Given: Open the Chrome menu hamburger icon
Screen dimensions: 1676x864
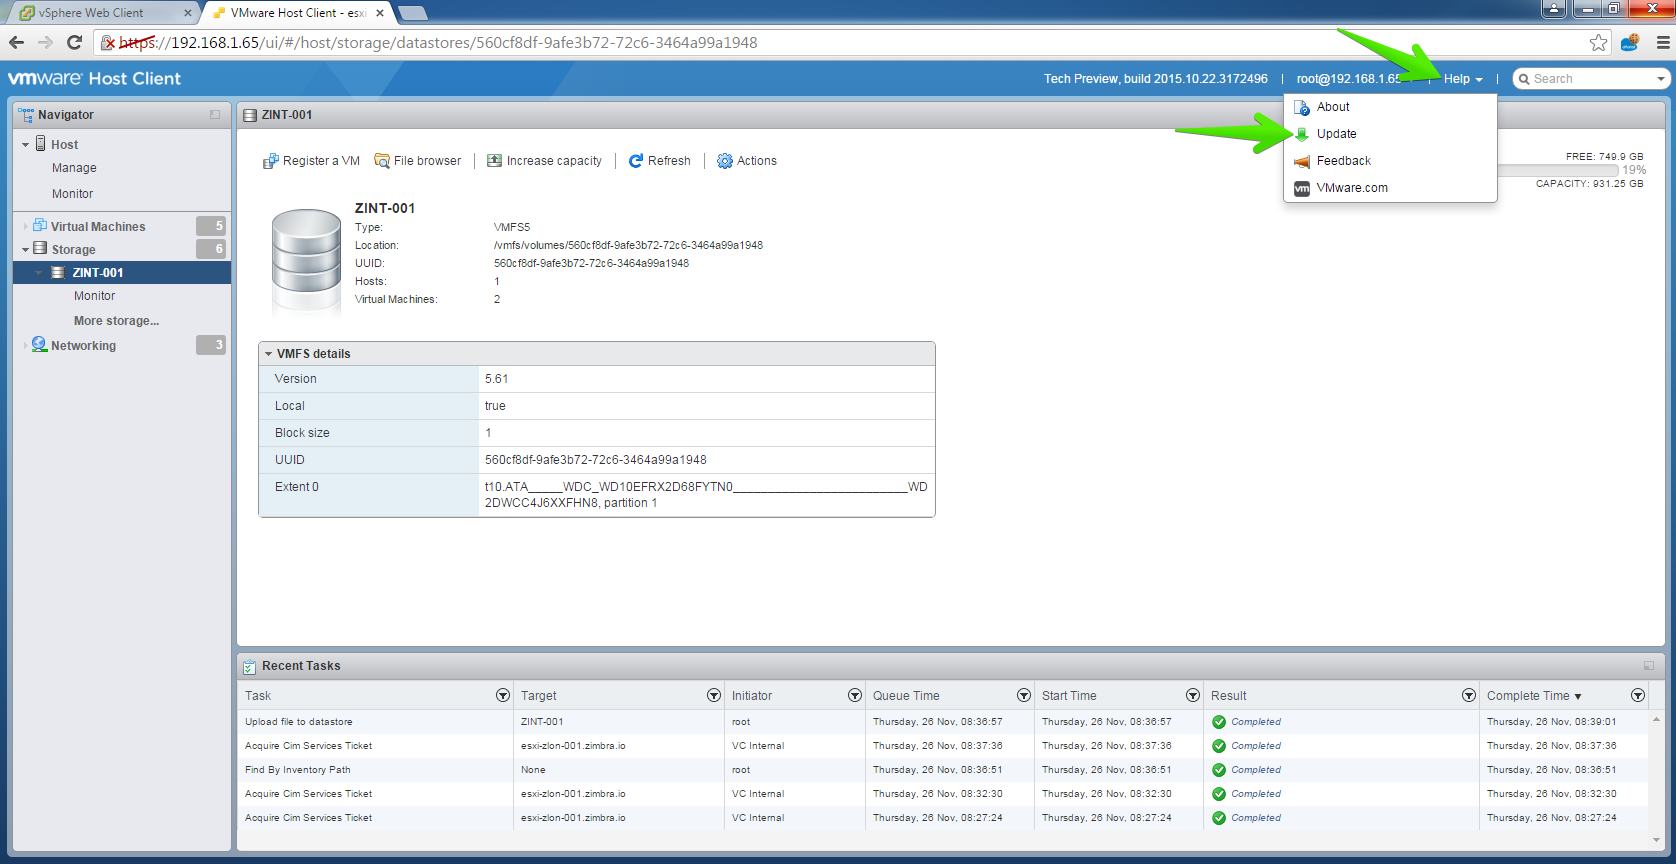Looking at the screenshot, I should pos(1663,42).
